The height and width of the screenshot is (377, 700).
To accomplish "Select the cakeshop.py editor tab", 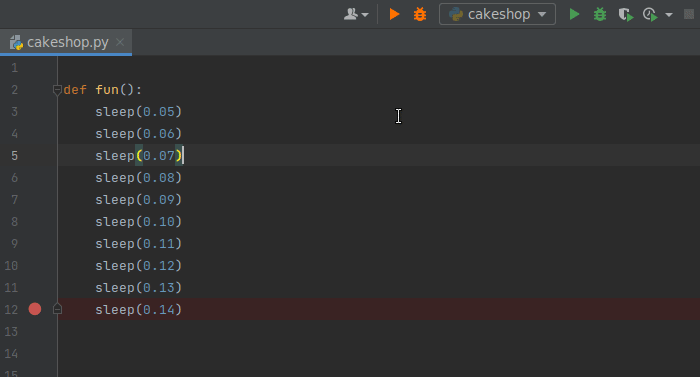I will click(66, 42).
